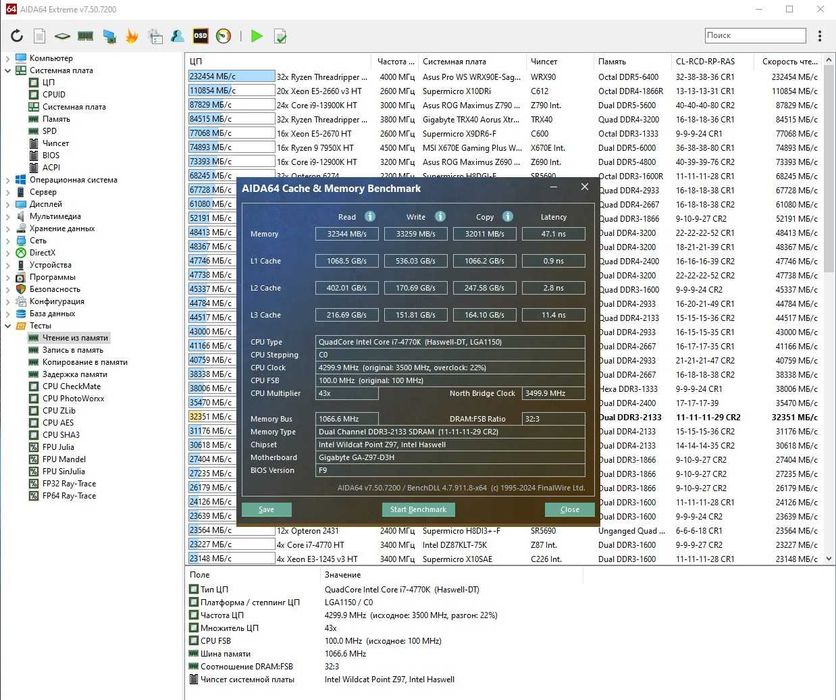Select CPU PhotoWorxx in the tests tree

click(x=73, y=398)
